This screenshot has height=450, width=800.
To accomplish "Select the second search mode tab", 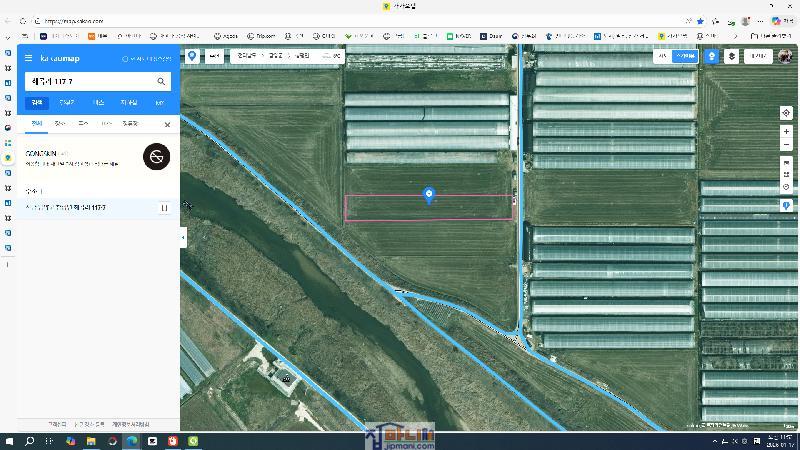I will (x=66, y=103).
